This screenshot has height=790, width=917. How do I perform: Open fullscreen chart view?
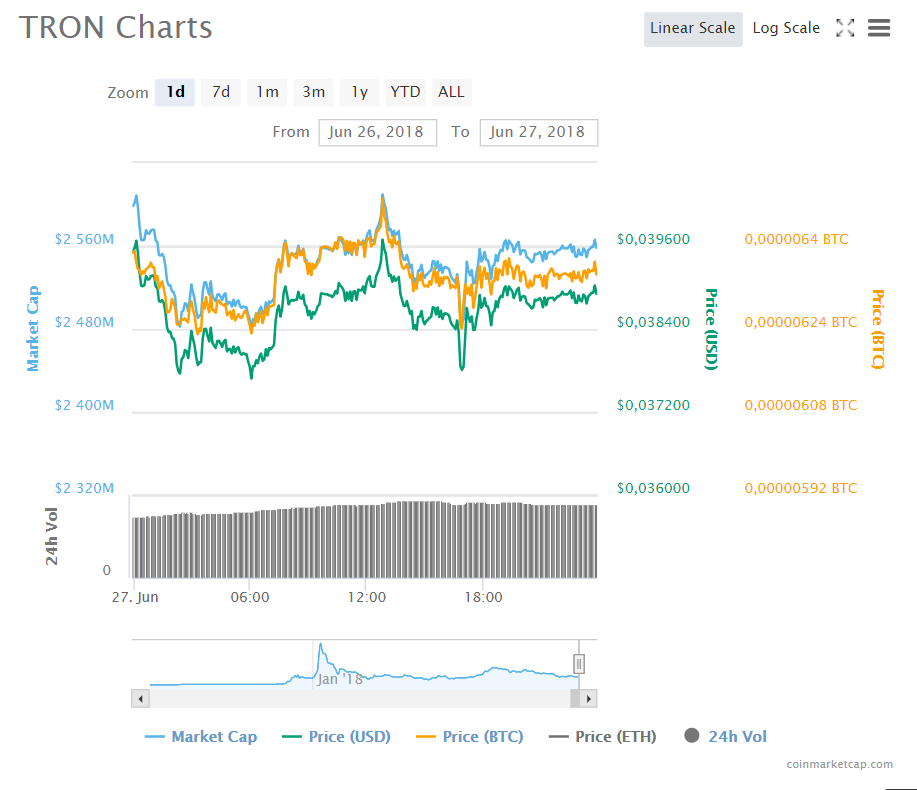pyautogui.click(x=845, y=28)
